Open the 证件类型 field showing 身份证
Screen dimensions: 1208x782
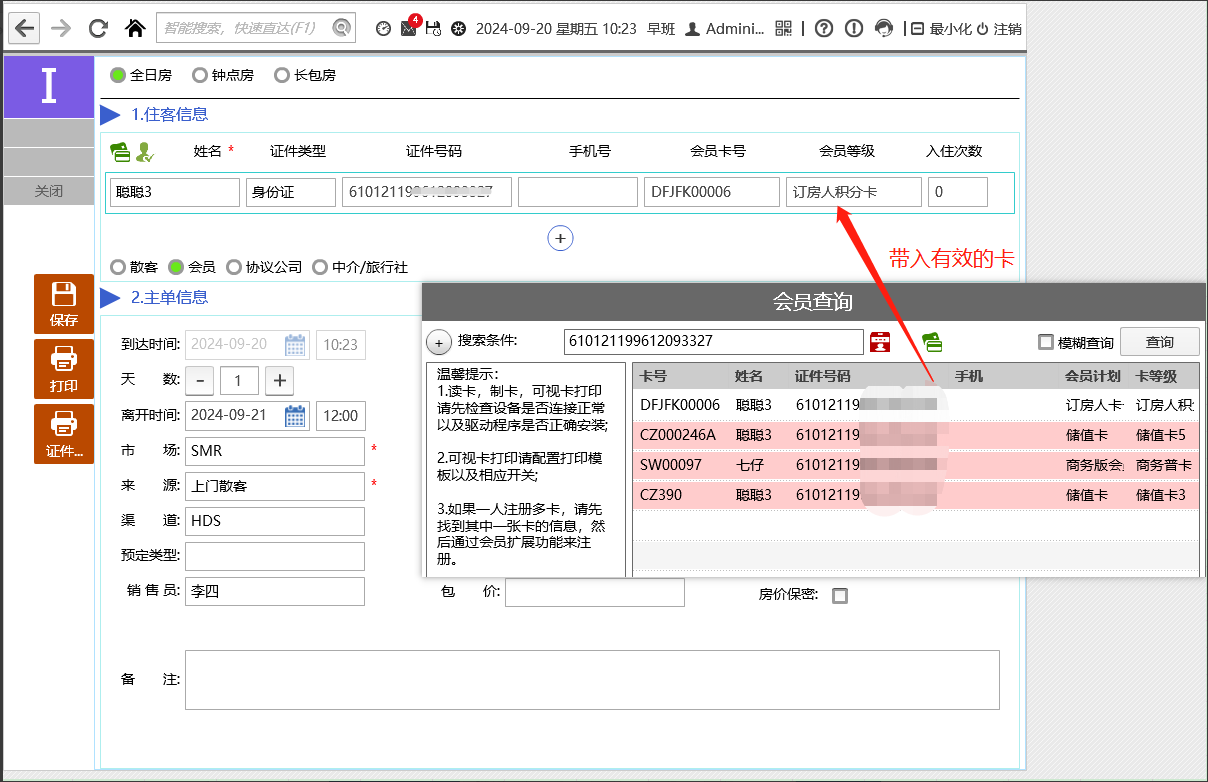[291, 192]
